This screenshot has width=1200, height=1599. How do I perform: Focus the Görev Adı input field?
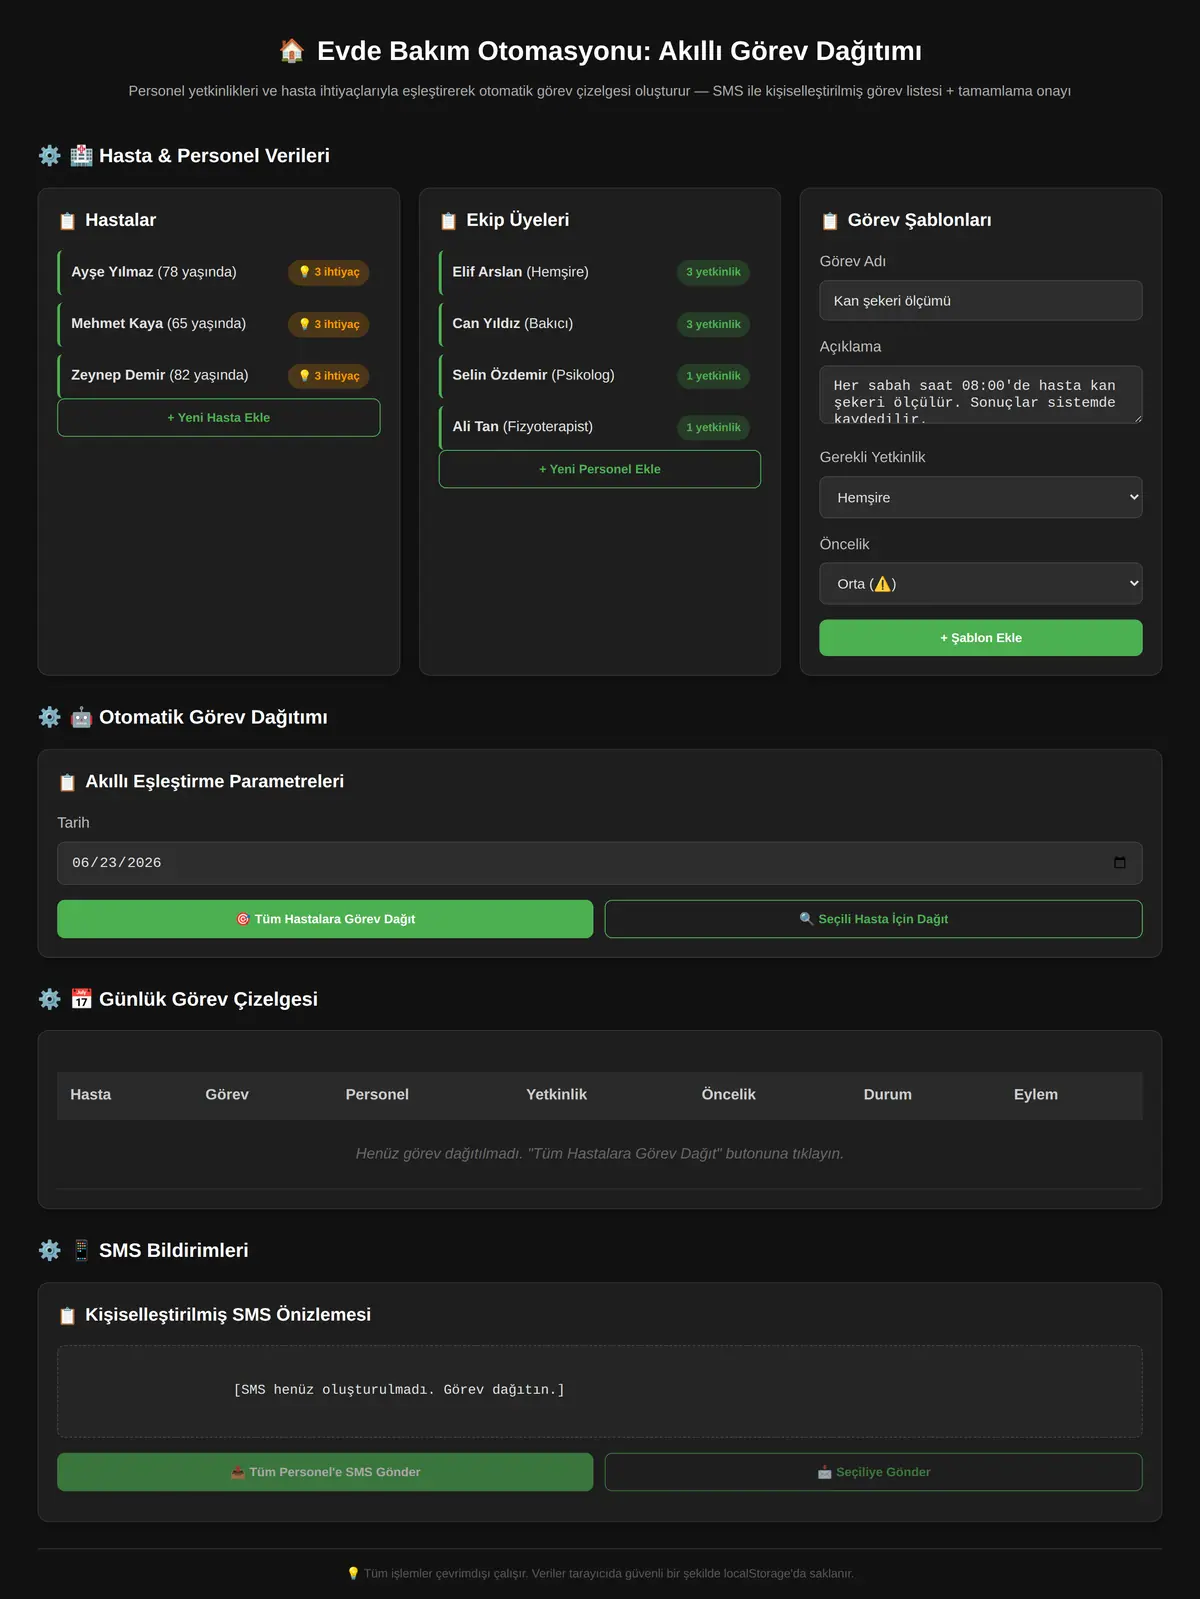click(x=981, y=301)
